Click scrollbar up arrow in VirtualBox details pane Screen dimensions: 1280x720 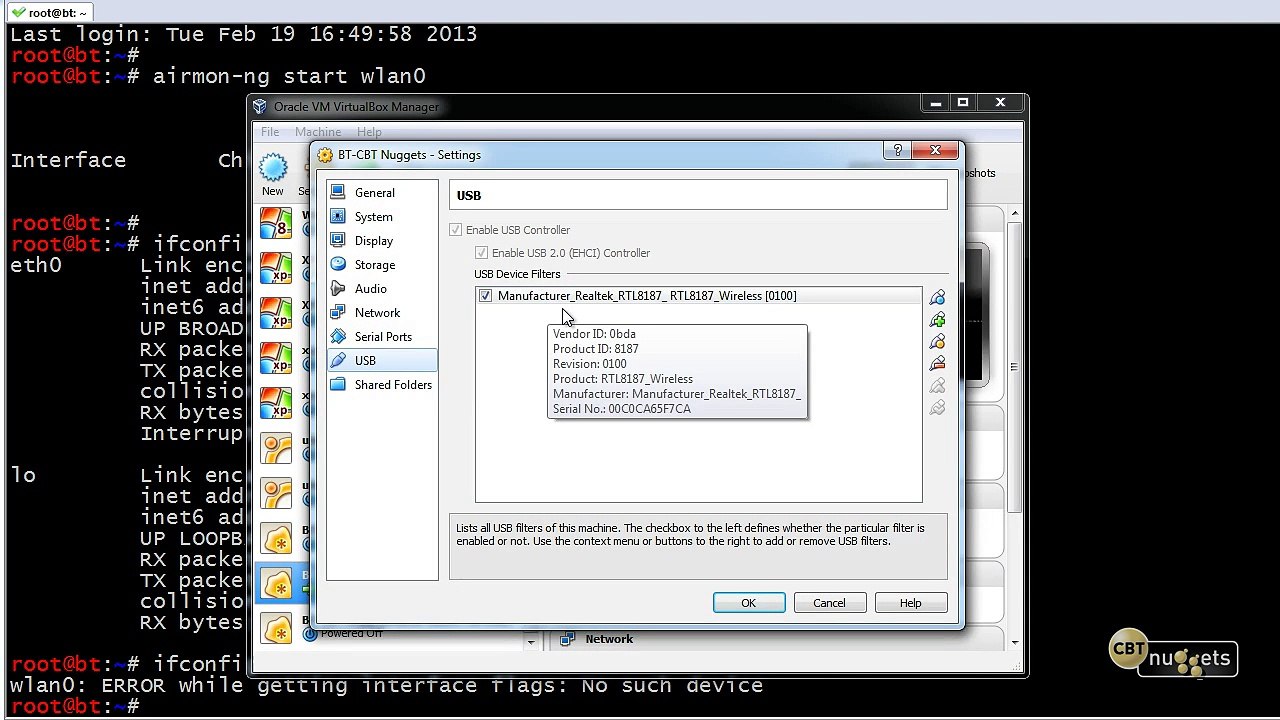click(1015, 213)
